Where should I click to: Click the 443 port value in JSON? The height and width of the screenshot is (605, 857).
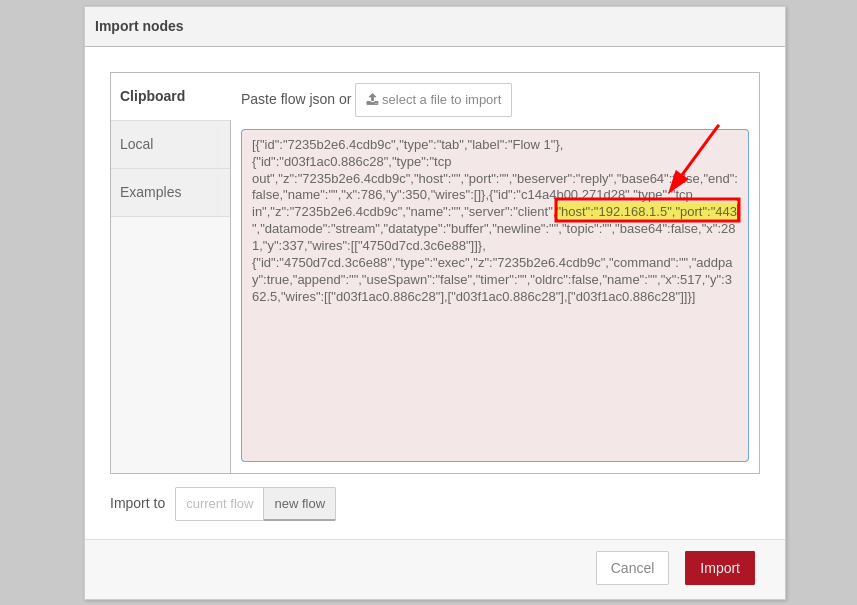point(724,211)
